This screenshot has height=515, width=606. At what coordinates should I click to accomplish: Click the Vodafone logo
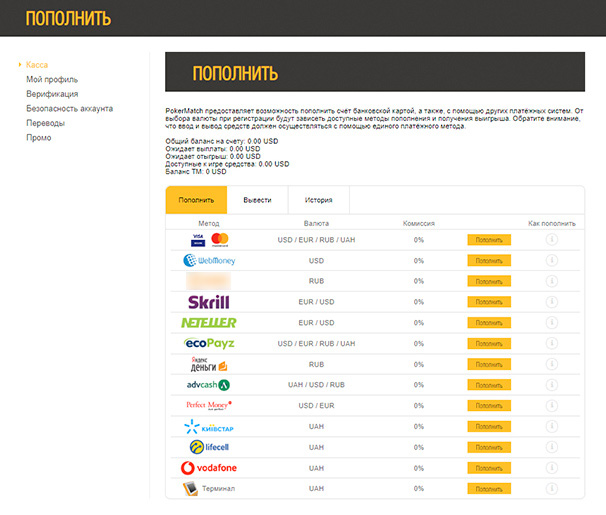[209, 468]
